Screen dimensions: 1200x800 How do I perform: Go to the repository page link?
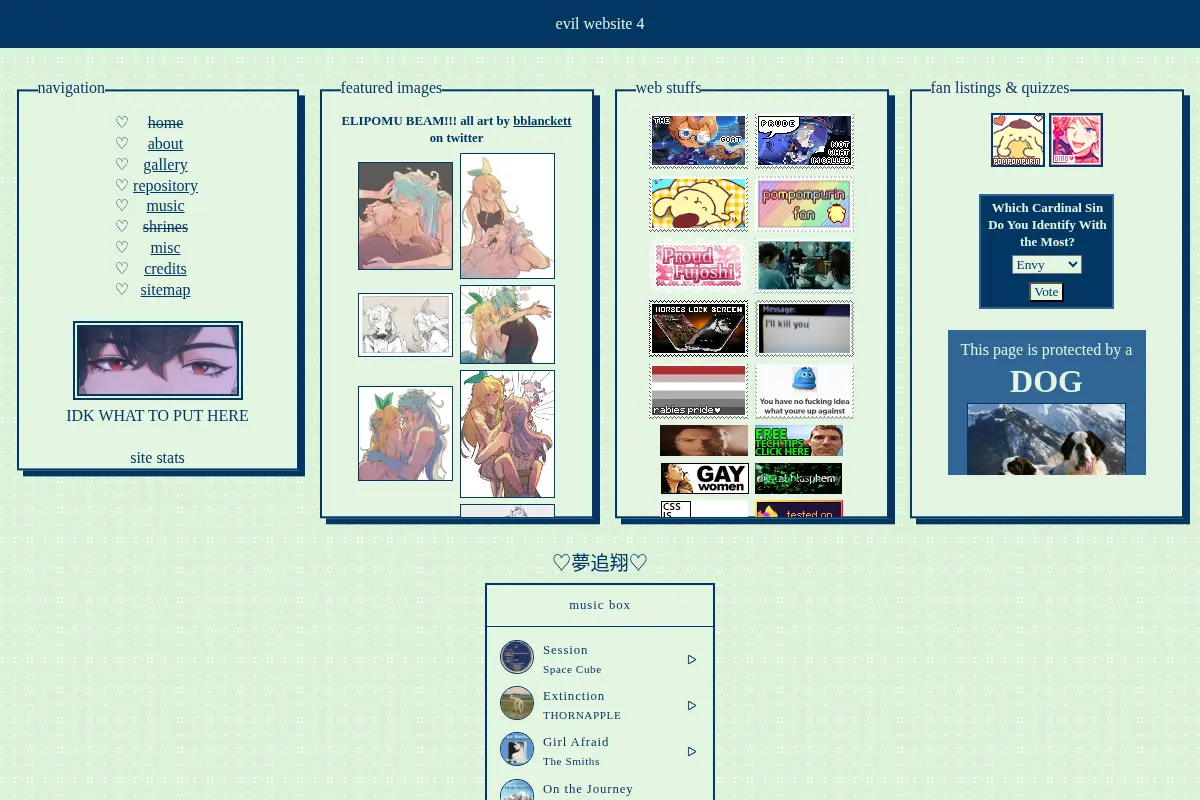point(165,186)
